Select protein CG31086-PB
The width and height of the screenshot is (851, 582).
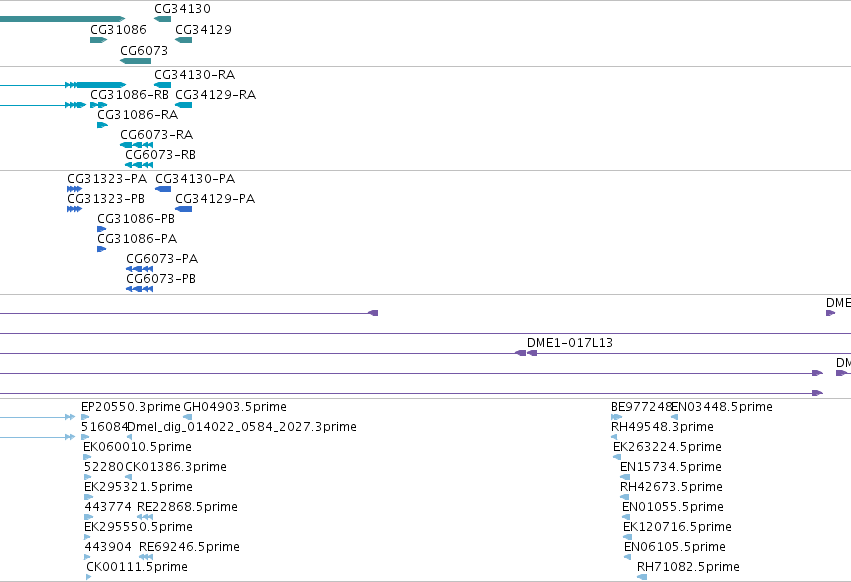click(x=101, y=229)
